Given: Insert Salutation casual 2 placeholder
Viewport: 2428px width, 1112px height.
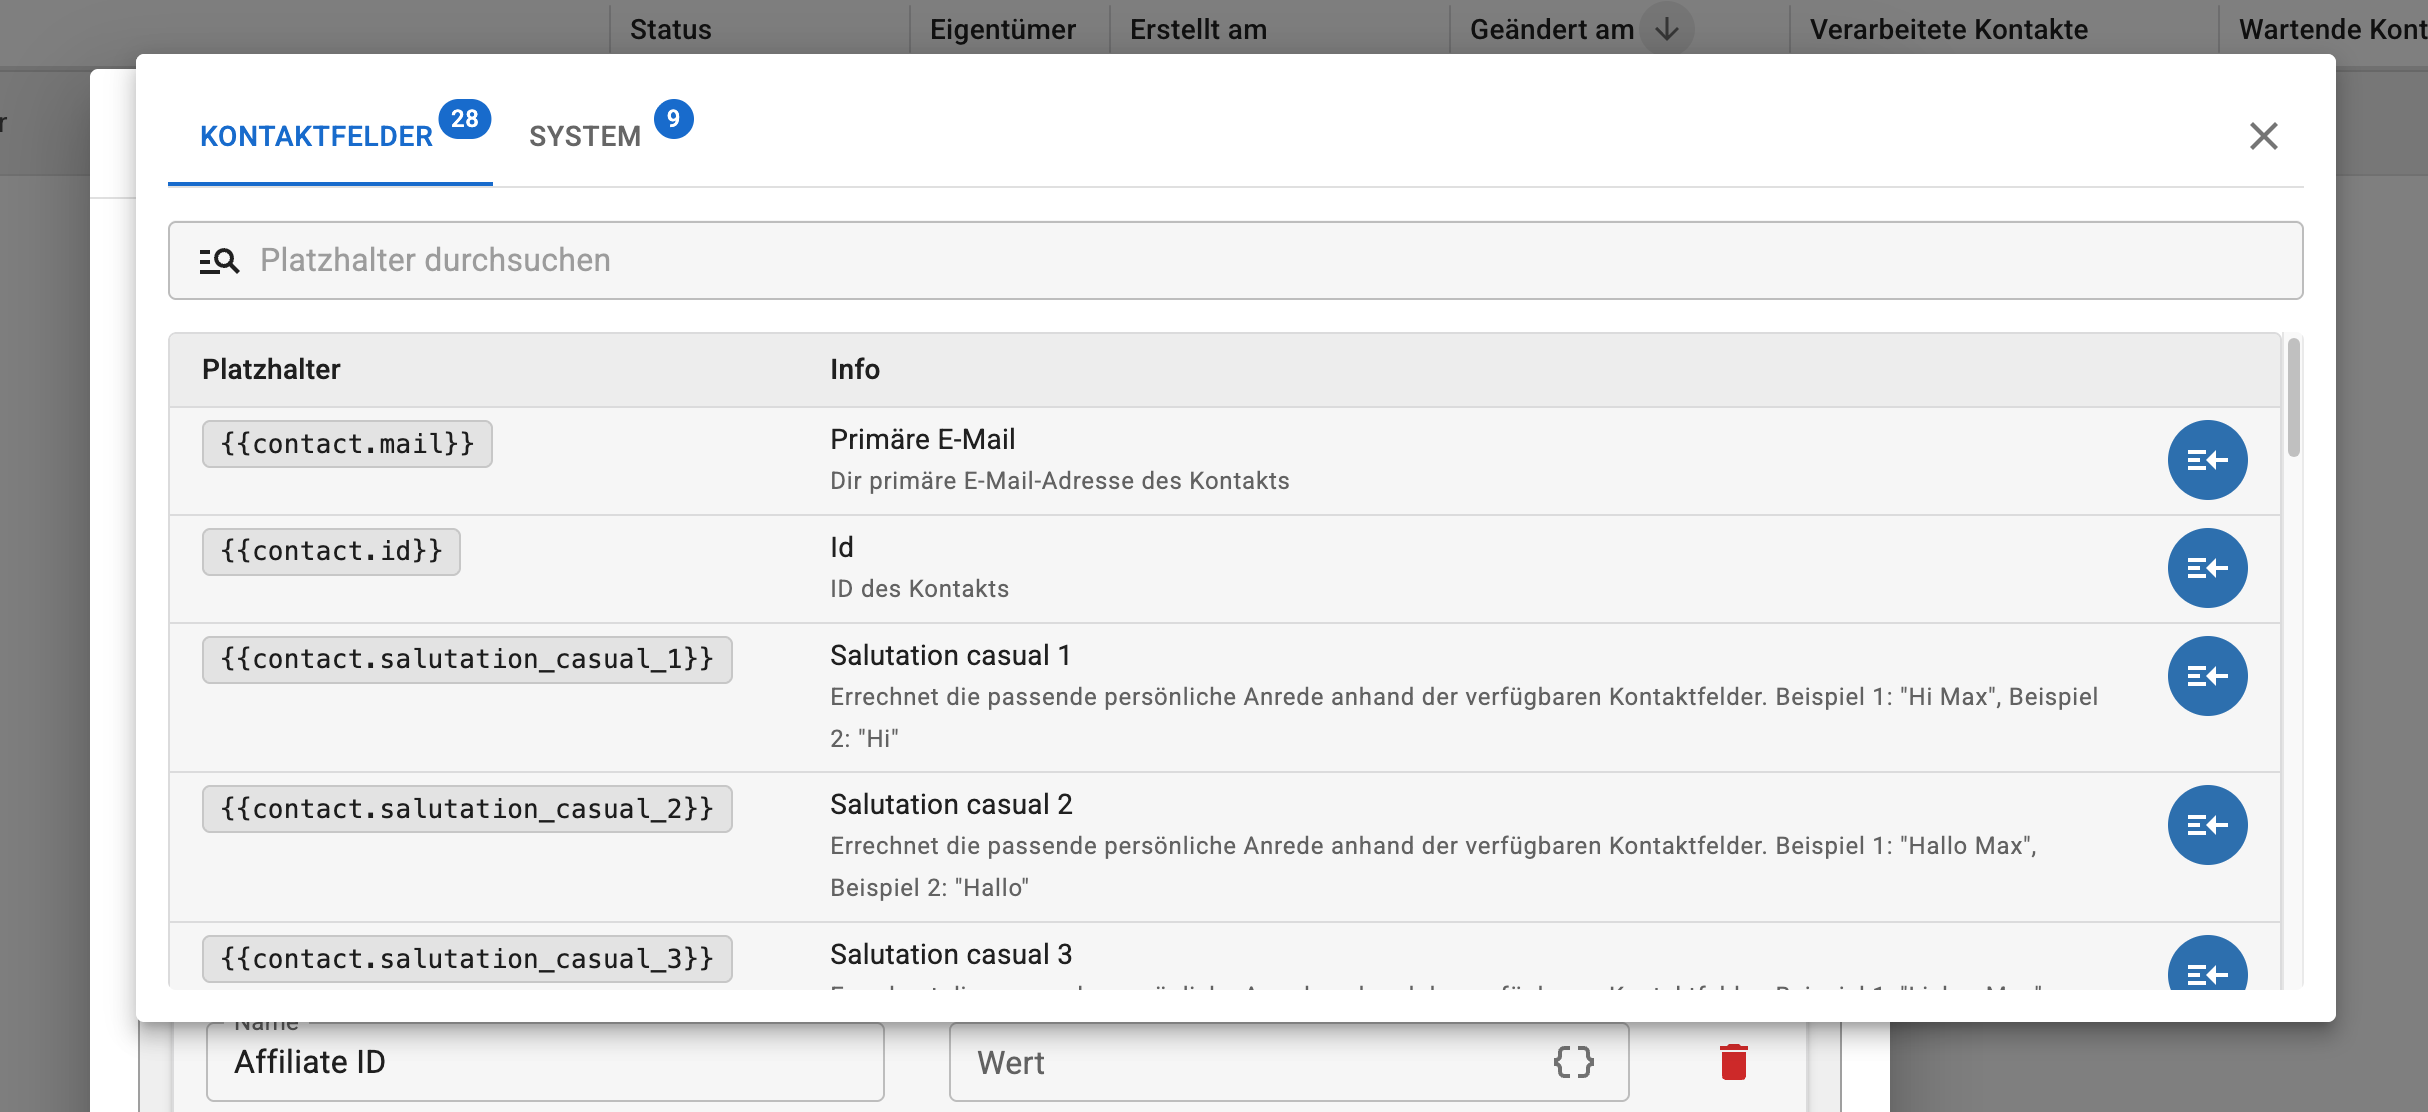Looking at the screenshot, I should point(2207,825).
